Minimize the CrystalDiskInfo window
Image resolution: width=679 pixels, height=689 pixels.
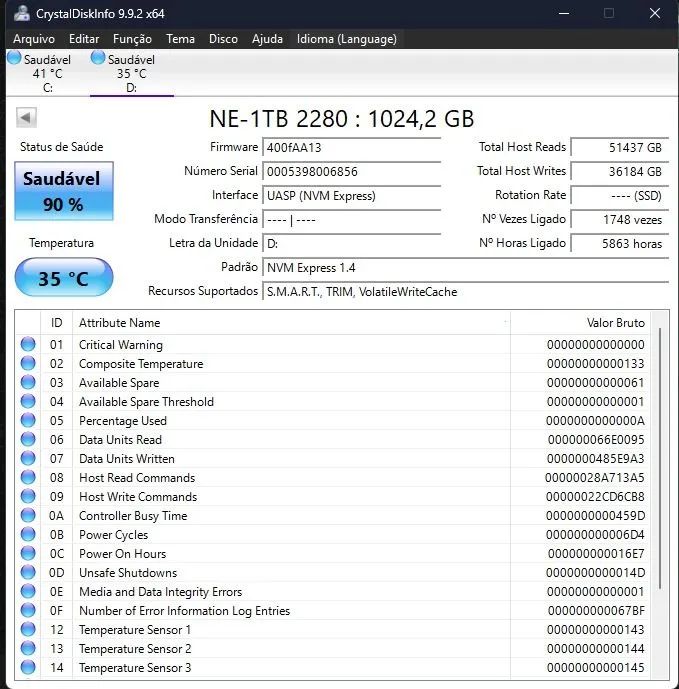tap(564, 13)
